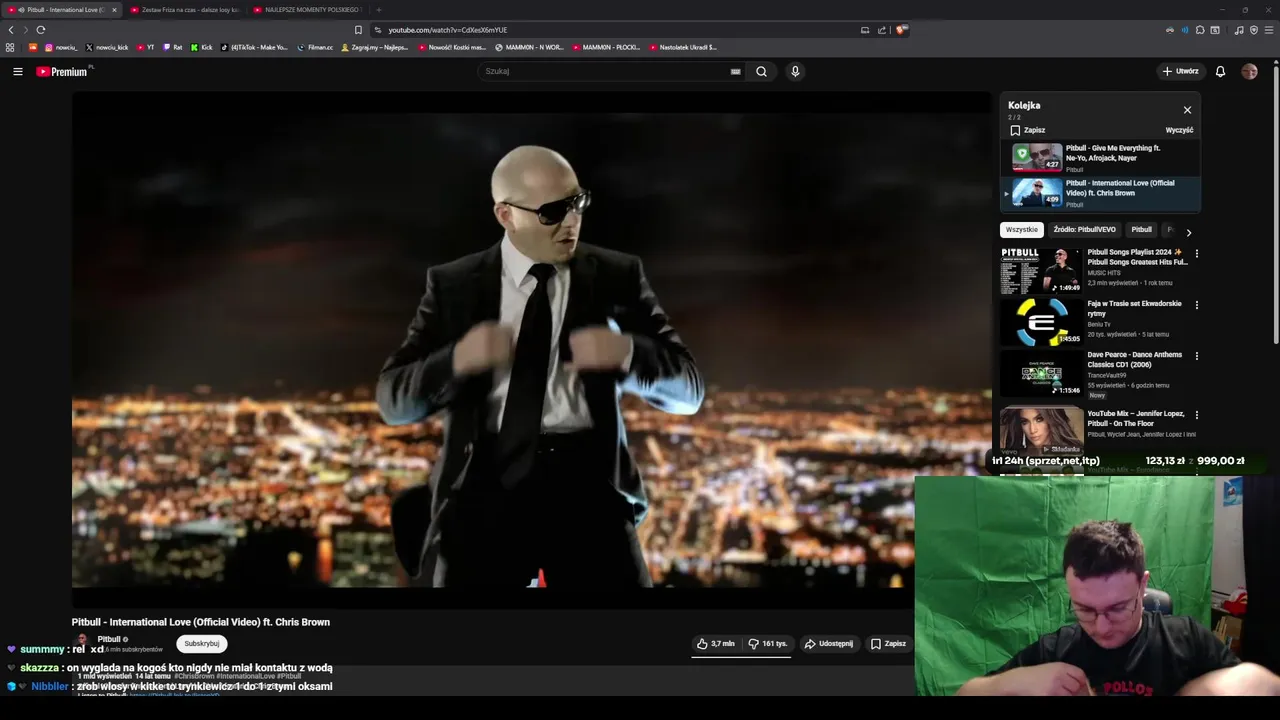Switch to the Zestaw Friza na czas tab
Image resolution: width=1280 pixels, height=720 pixels.
[x=185, y=10]
